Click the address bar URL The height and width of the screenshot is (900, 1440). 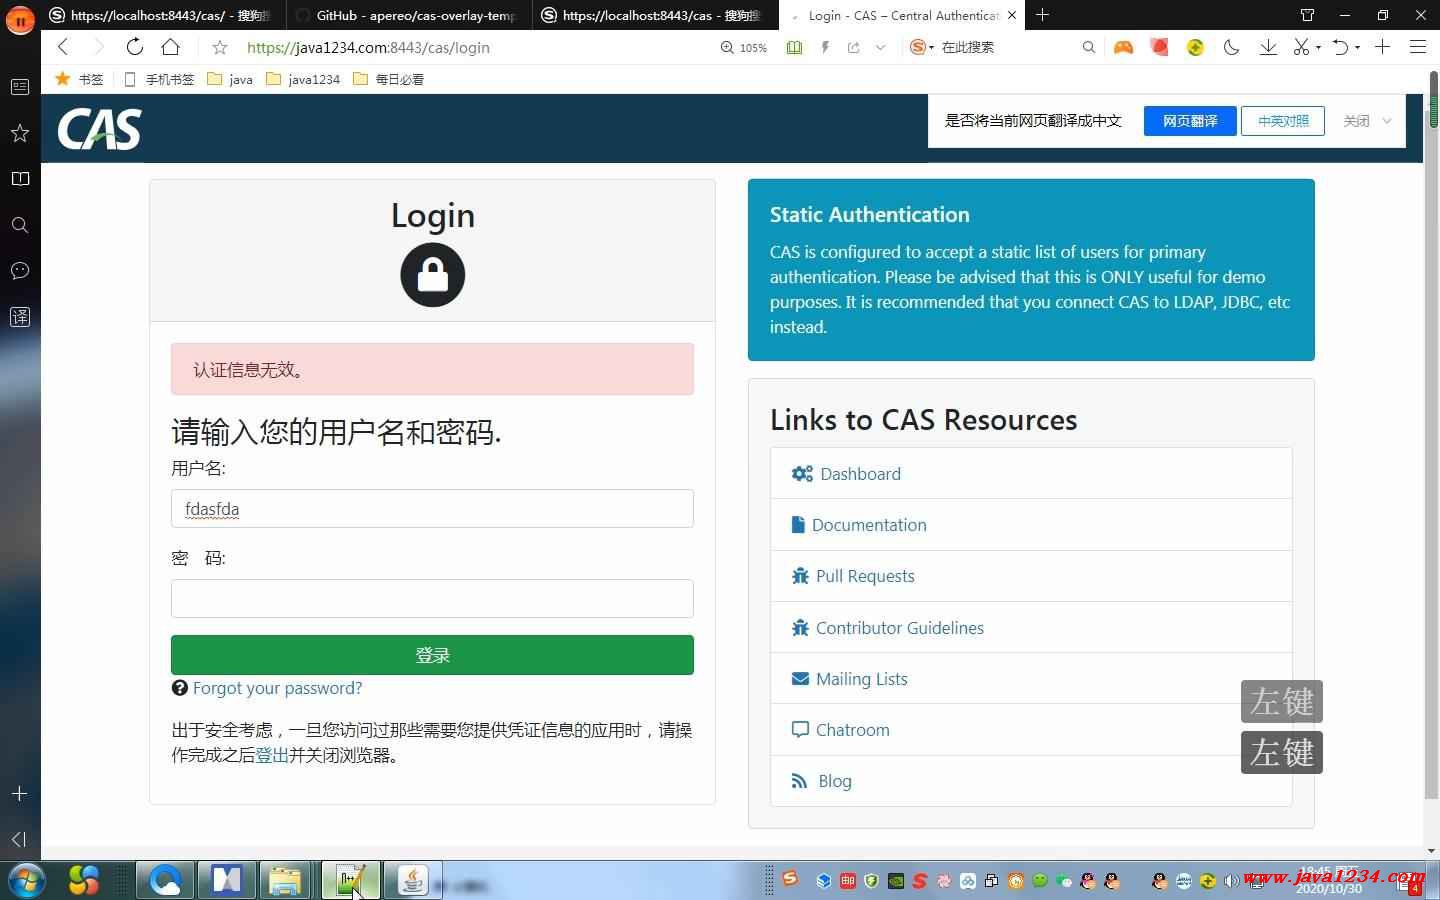tap(368, 47)
